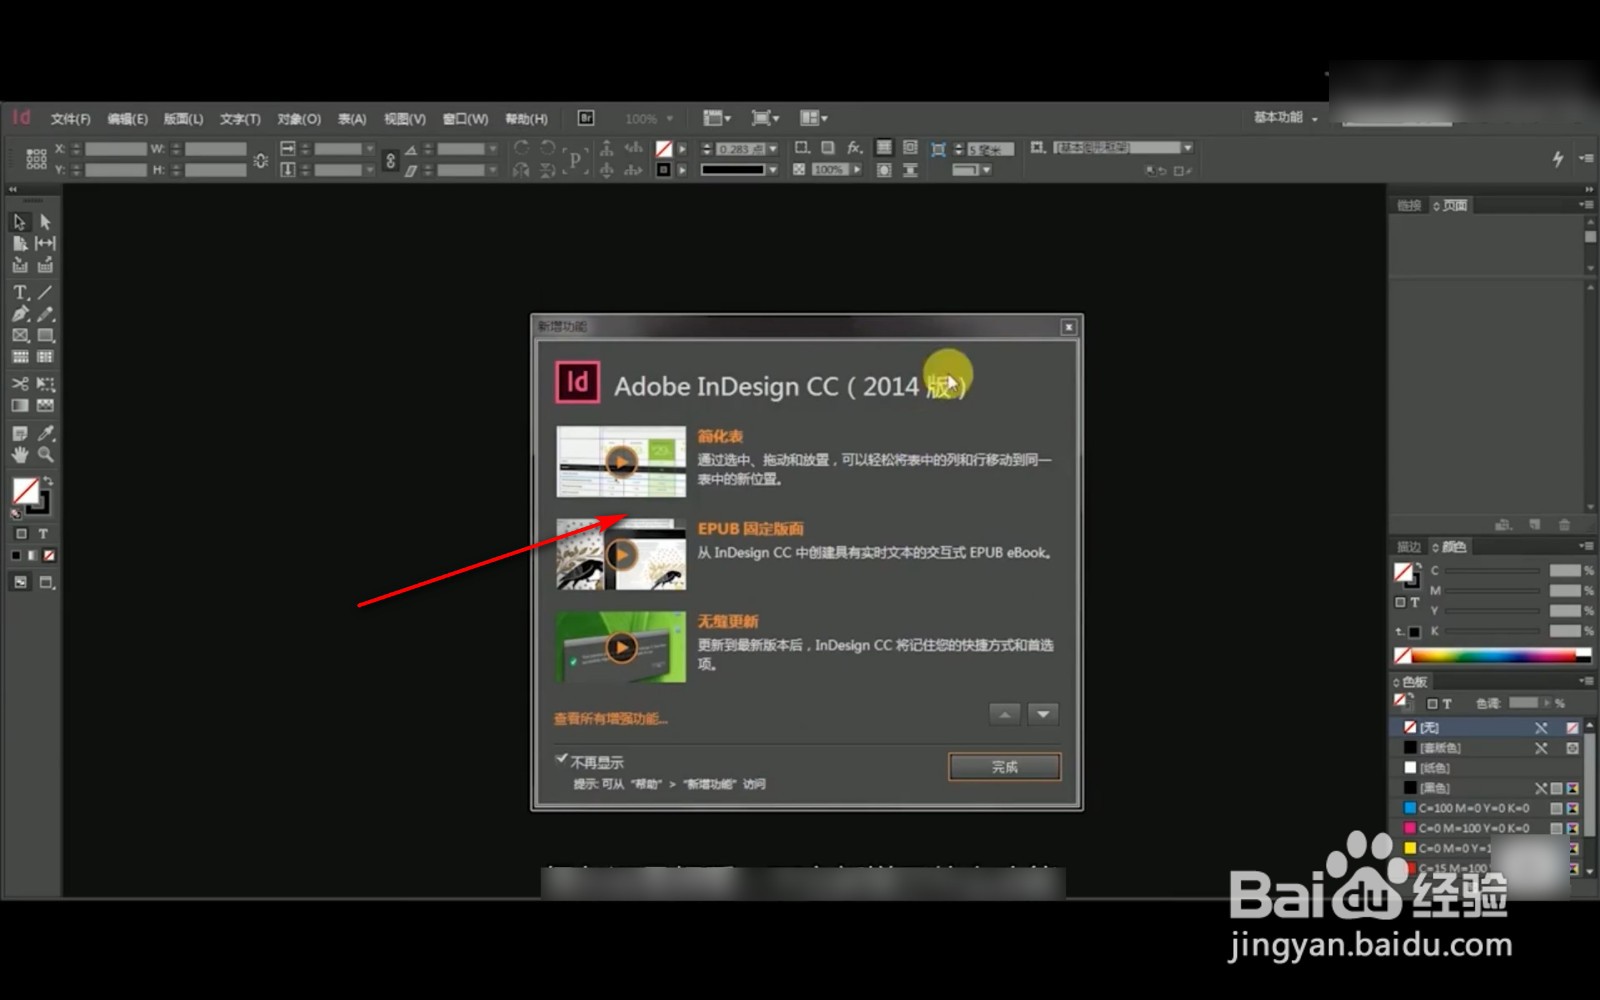Open Adobe Bridge via Br icon
This screenshot has height=1000, width=1600.
pyautogui.click(x=586, y=118)
